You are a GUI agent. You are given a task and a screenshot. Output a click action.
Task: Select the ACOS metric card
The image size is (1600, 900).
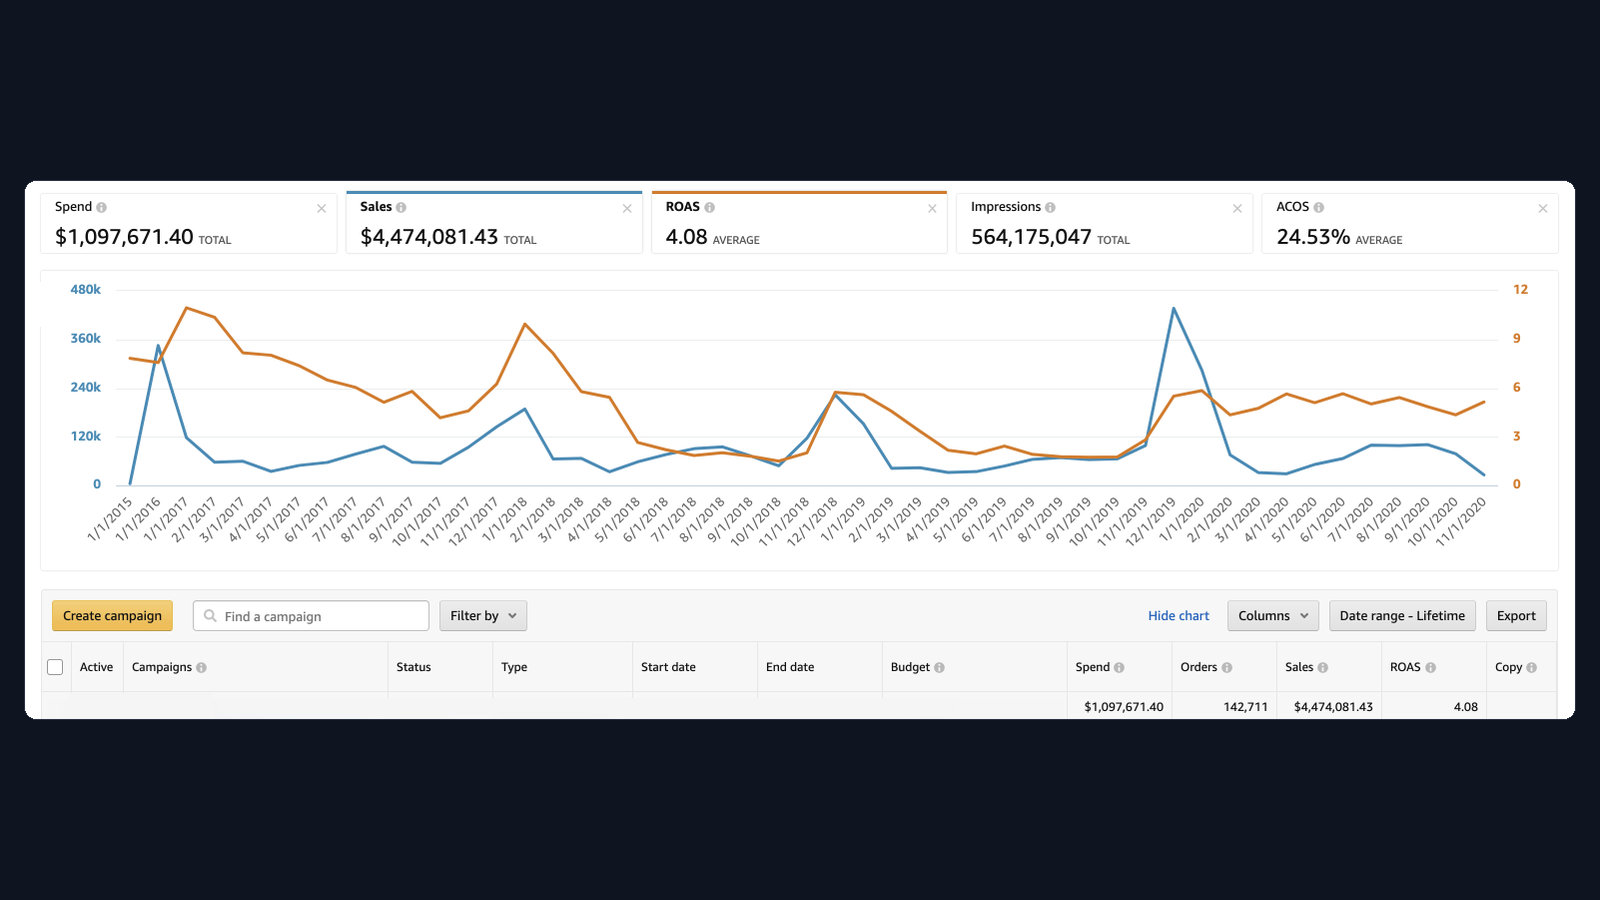(1410, 223)
